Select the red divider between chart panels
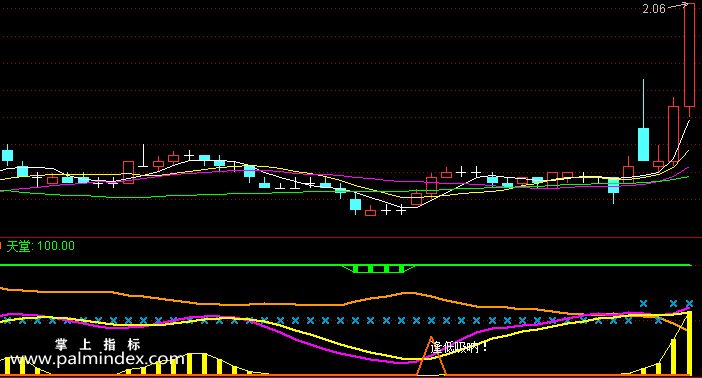702x378 pixels. [x=351, y=237]
